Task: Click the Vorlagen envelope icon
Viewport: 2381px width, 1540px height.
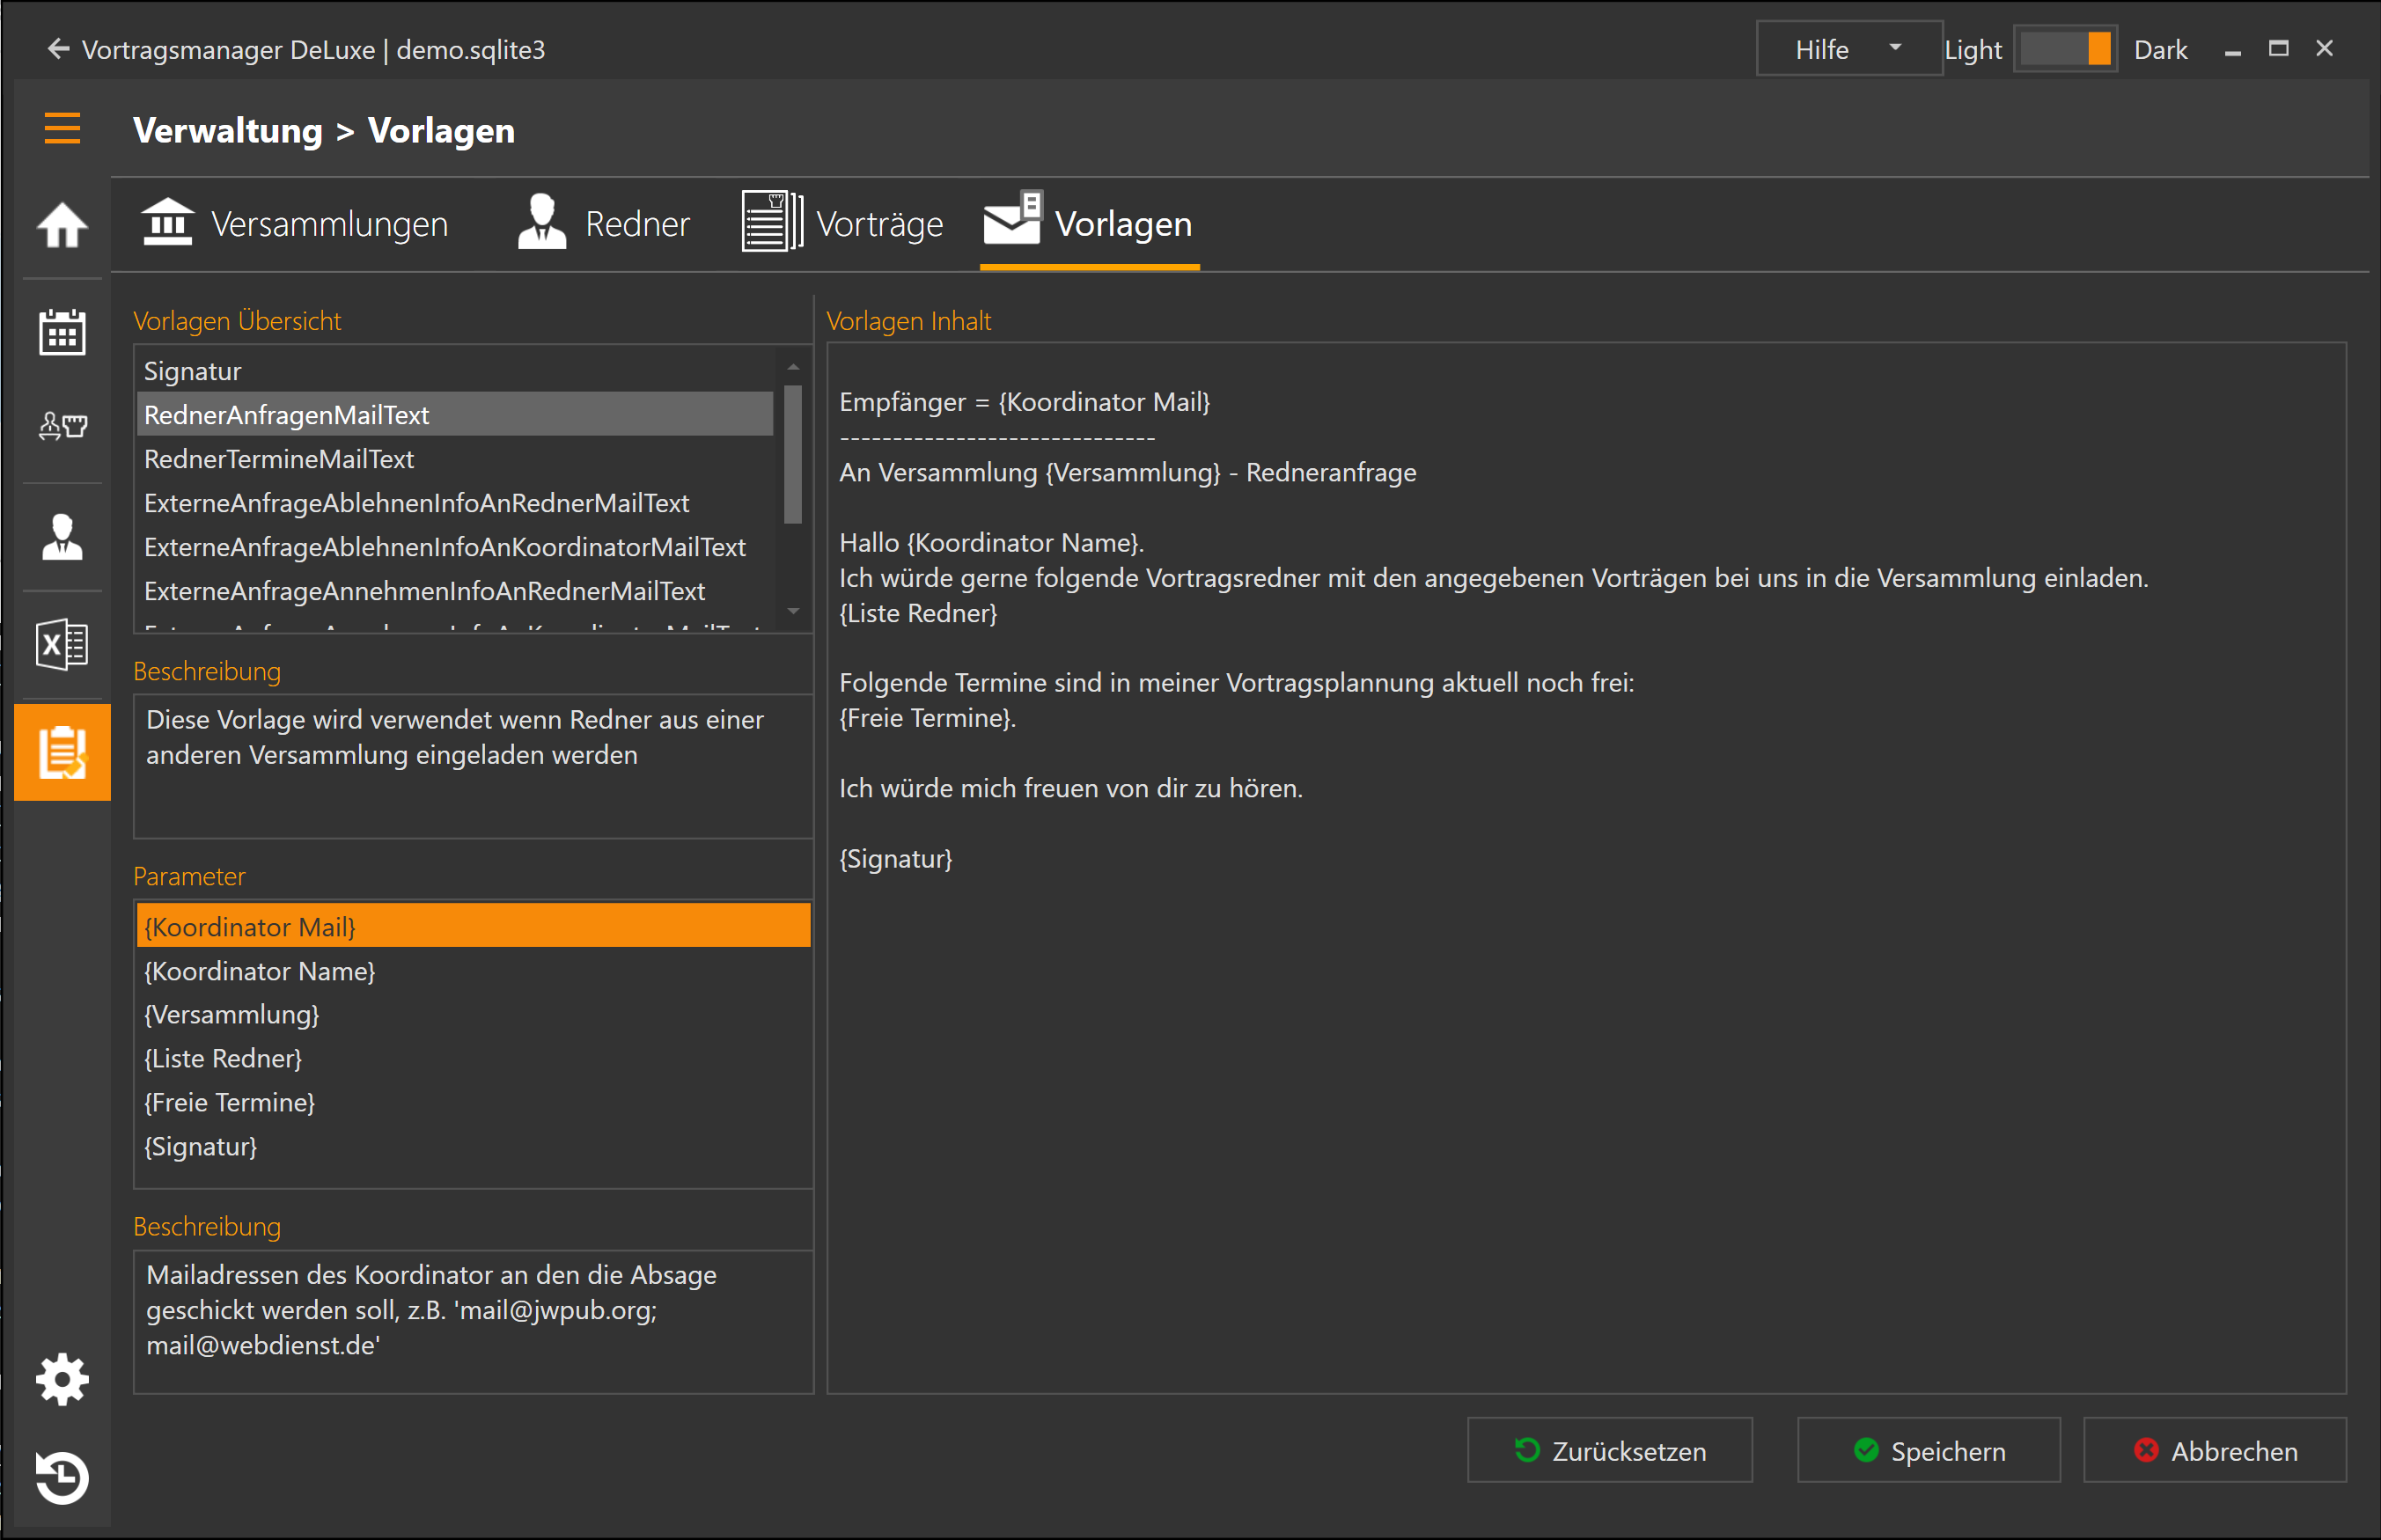Action: click(1013, 219)
